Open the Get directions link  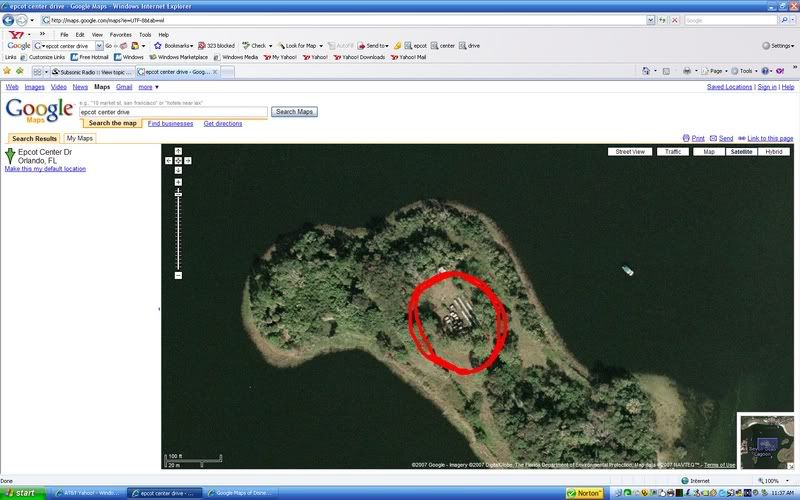tap(223, 123)
